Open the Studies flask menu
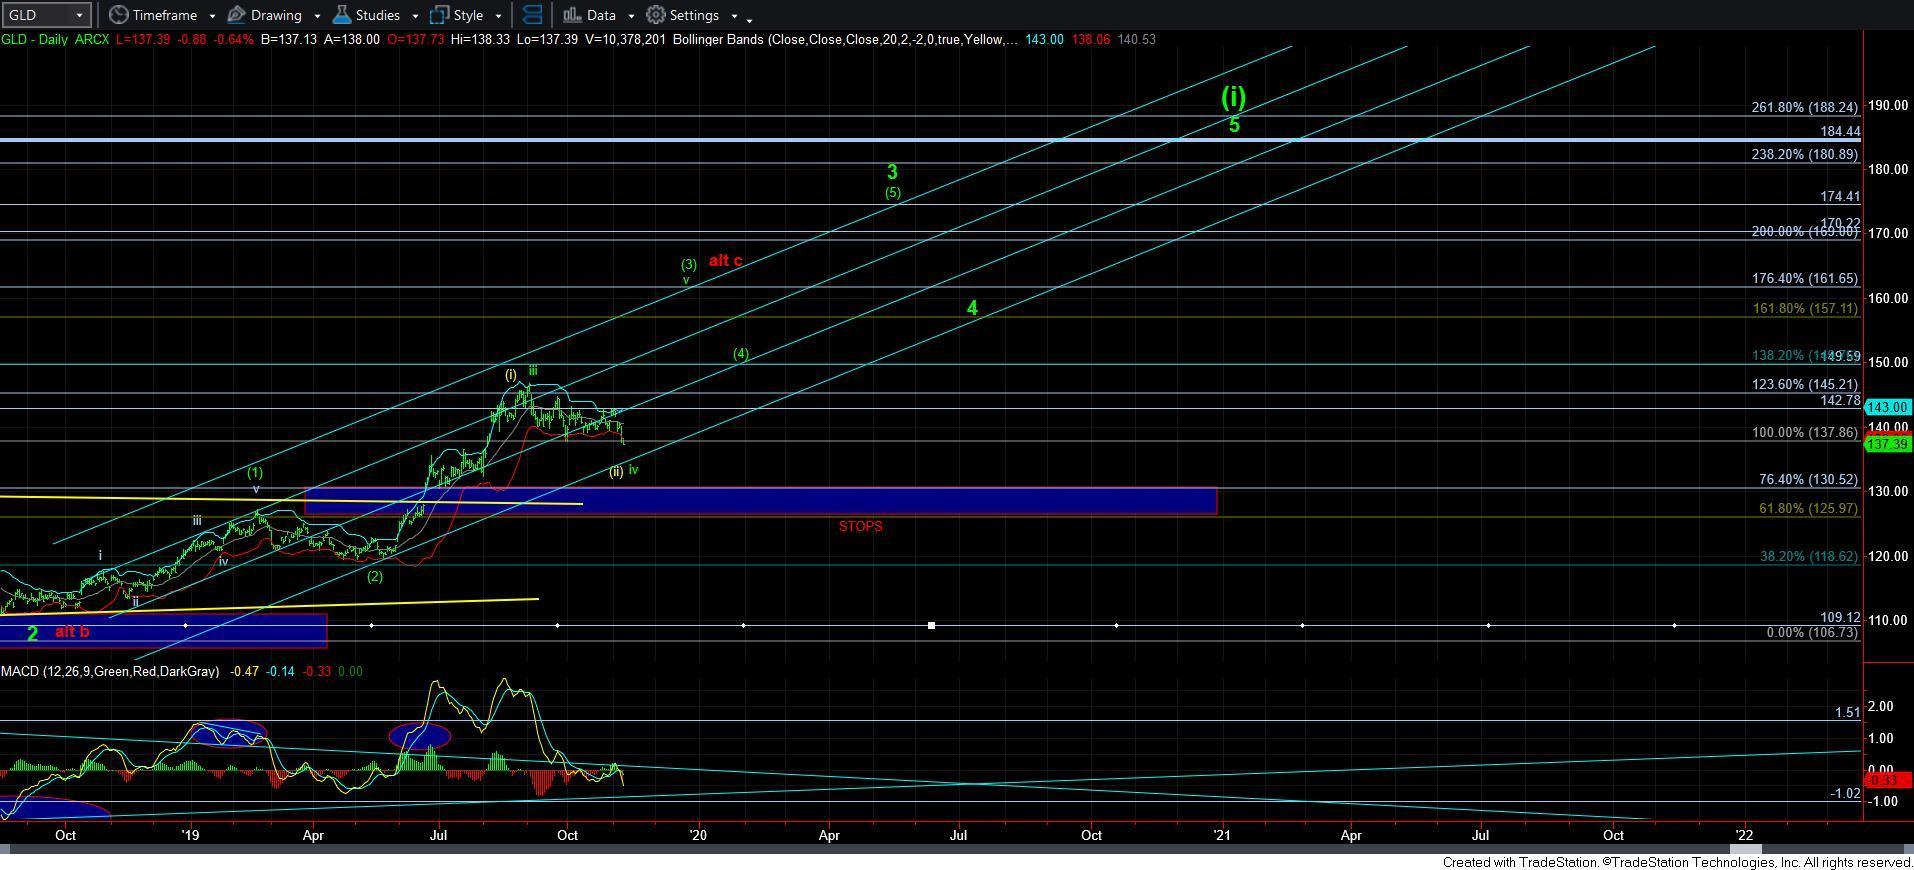 tap(366, 15)
